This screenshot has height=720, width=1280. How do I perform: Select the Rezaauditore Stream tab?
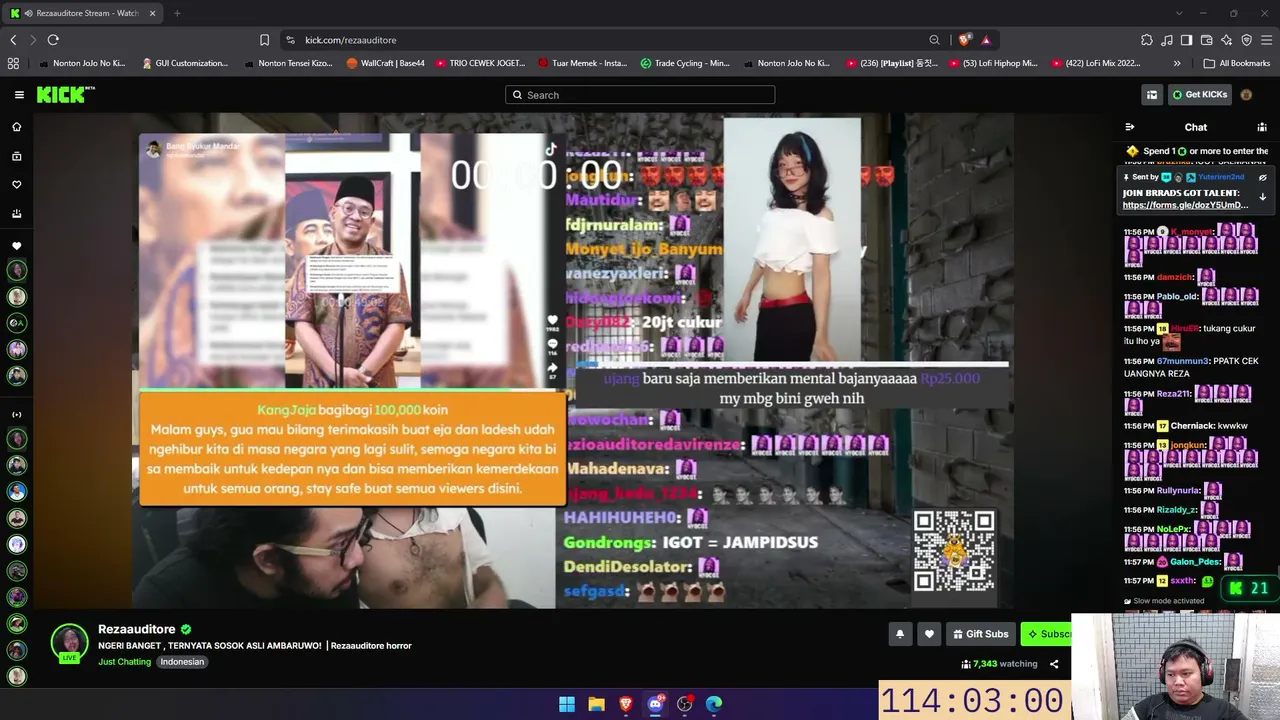[x=84, y=13]
